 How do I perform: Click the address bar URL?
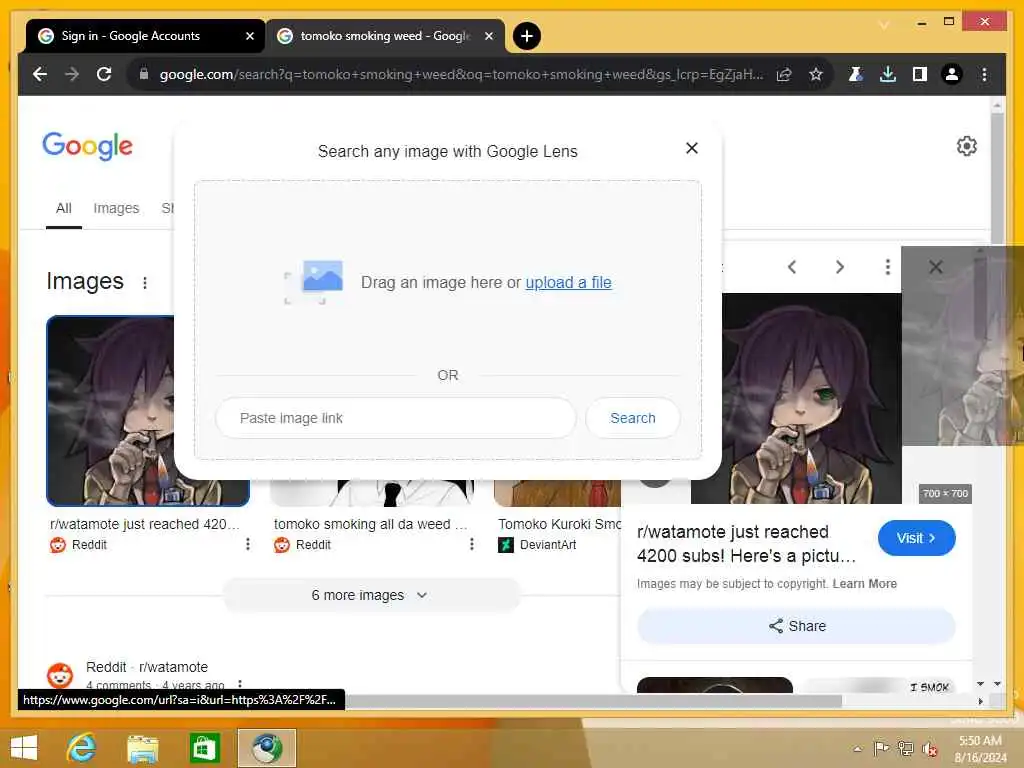point(461,74)
